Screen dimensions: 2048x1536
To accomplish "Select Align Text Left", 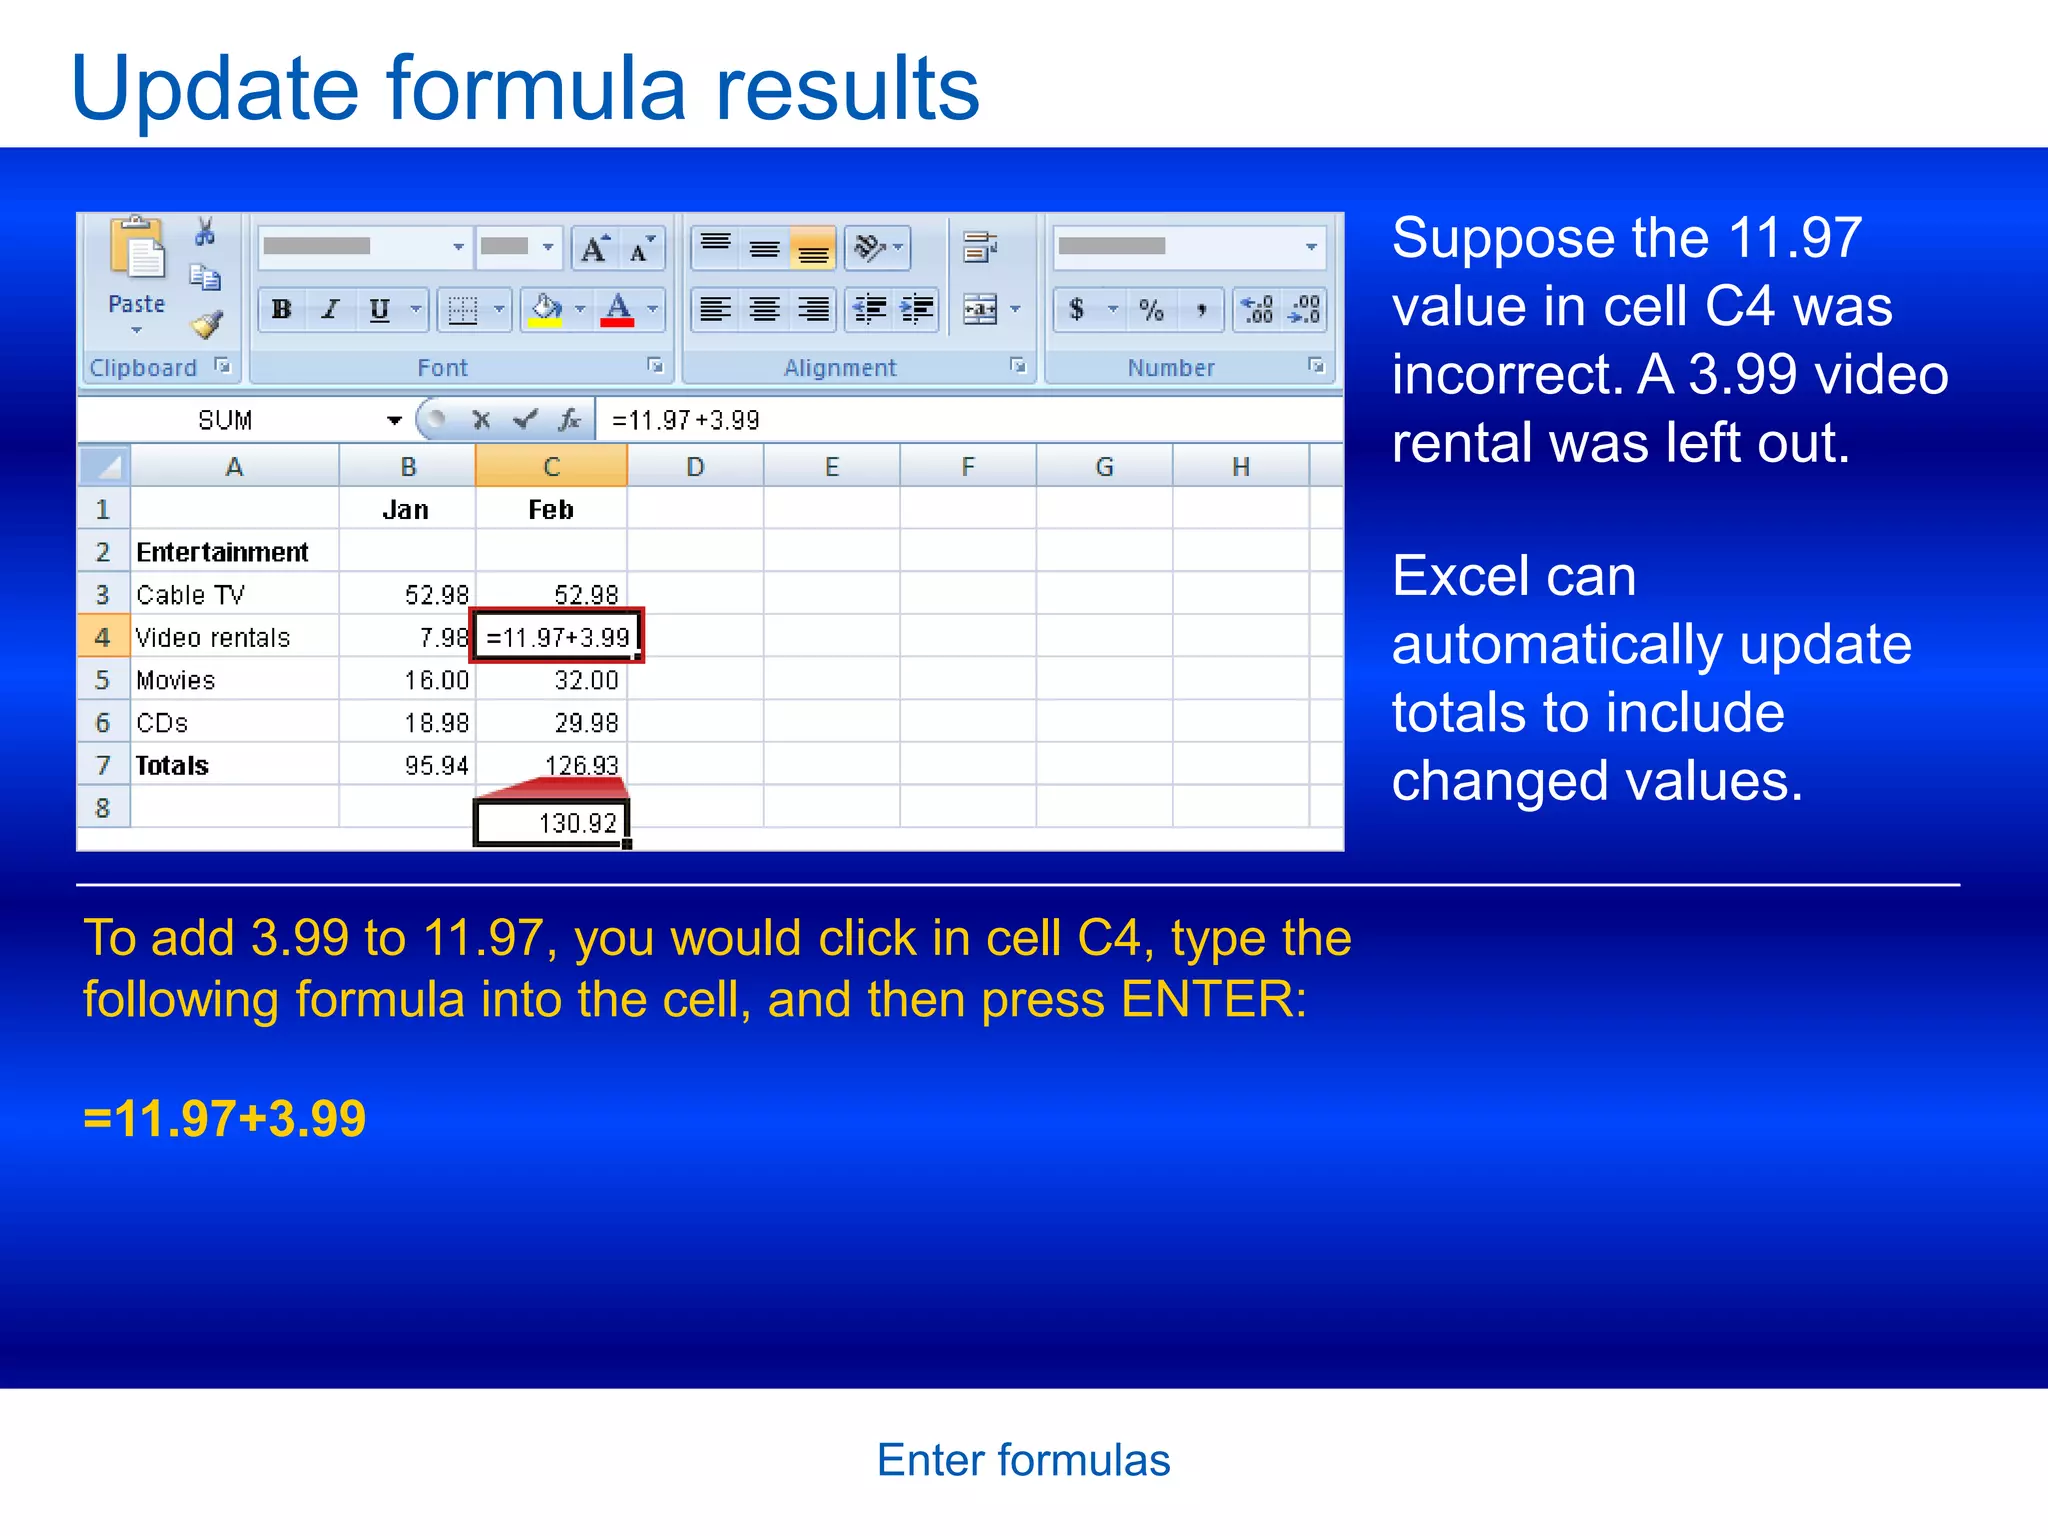I will coord(716,310).
